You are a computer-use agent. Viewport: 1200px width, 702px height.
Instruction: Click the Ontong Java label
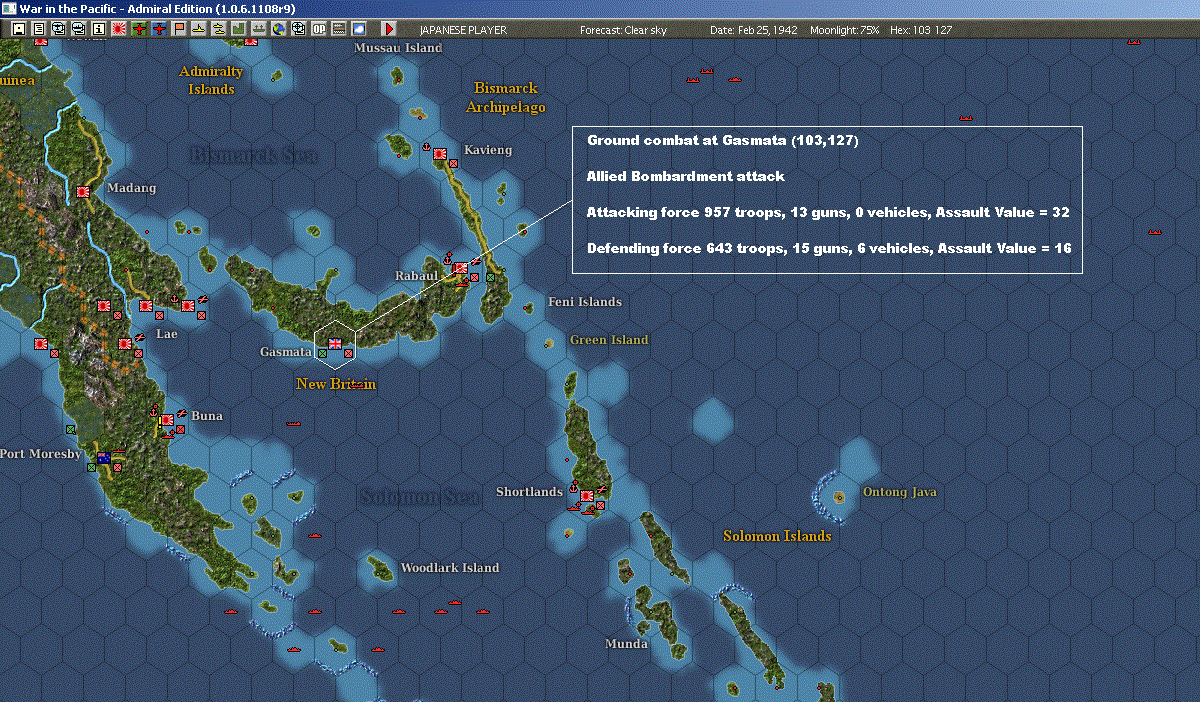[900, 492]
